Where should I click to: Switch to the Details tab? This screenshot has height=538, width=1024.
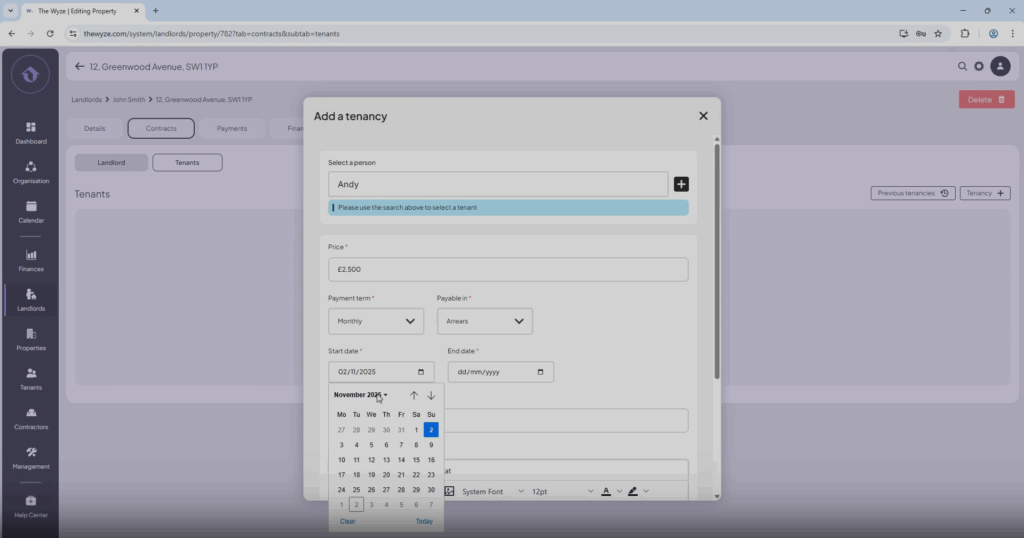click(x=95, y=128)
